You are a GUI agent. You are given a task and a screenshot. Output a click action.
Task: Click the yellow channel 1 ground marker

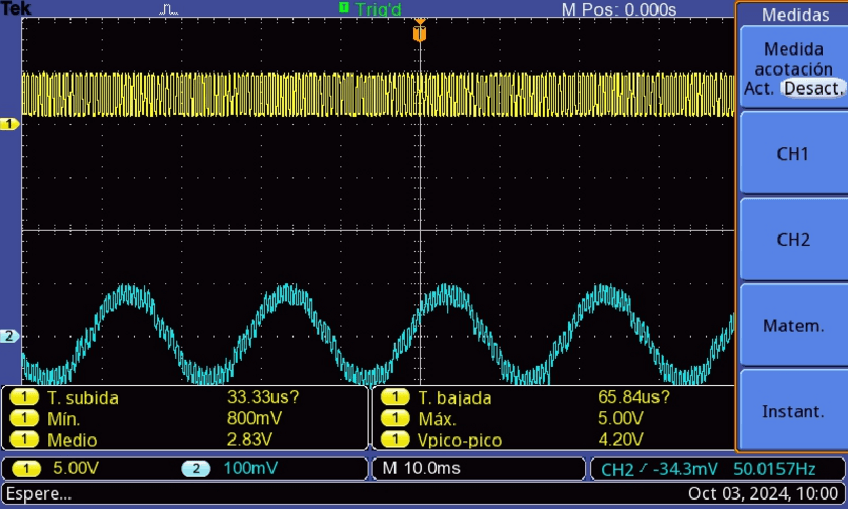pos(10,124)
